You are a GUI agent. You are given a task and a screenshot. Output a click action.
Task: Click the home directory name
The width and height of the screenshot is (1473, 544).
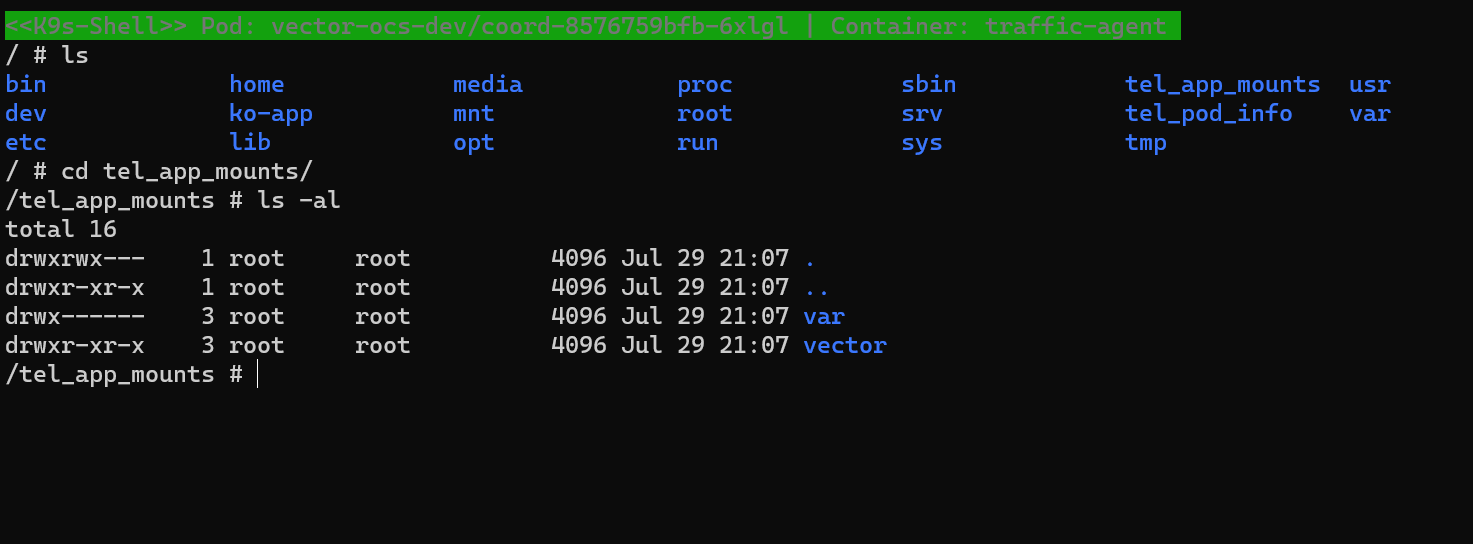[256, 85]
